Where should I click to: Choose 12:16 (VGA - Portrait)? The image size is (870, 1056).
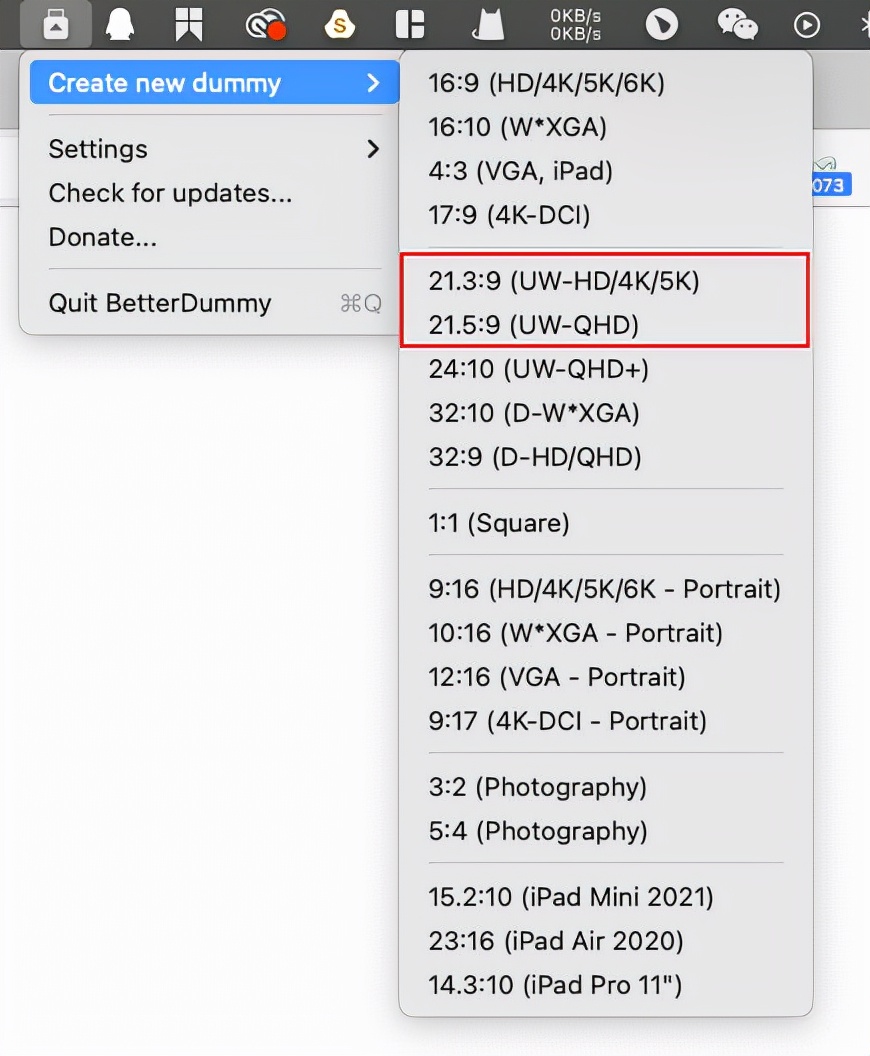[x=605, y=677]
